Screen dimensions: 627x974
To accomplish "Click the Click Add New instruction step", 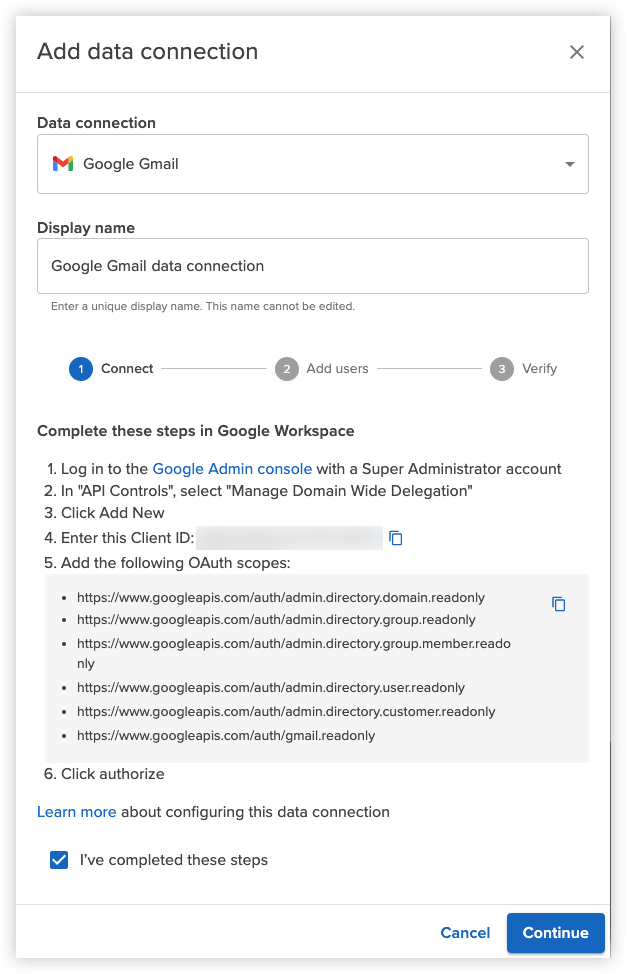I will [104, 513].
